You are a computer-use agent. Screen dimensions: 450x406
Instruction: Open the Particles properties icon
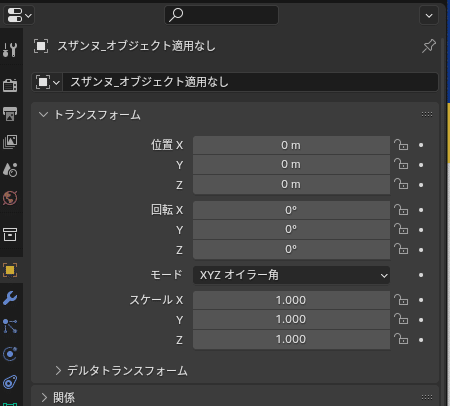[x=10, y=326]
